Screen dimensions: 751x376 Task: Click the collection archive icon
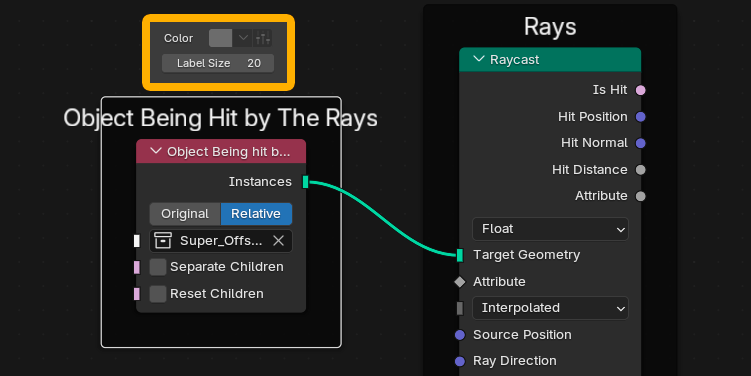163,240
